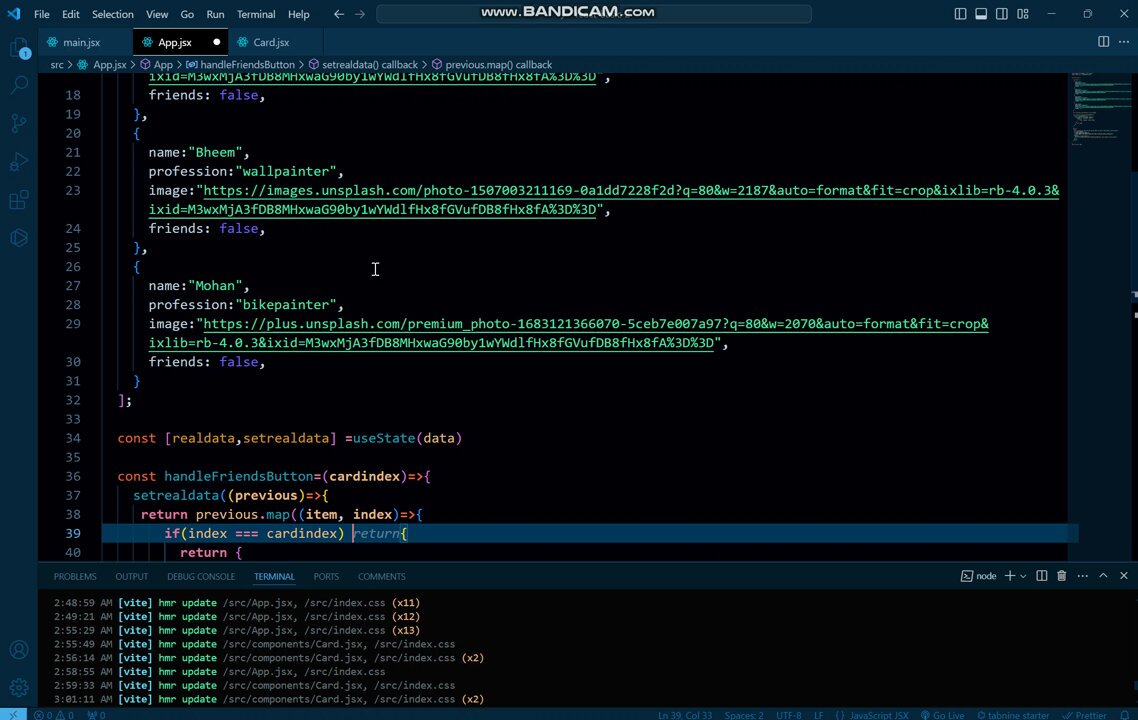The image size is (1138, 720).
Task: Click the title bar command search box
Action: [x=594, y=14]
